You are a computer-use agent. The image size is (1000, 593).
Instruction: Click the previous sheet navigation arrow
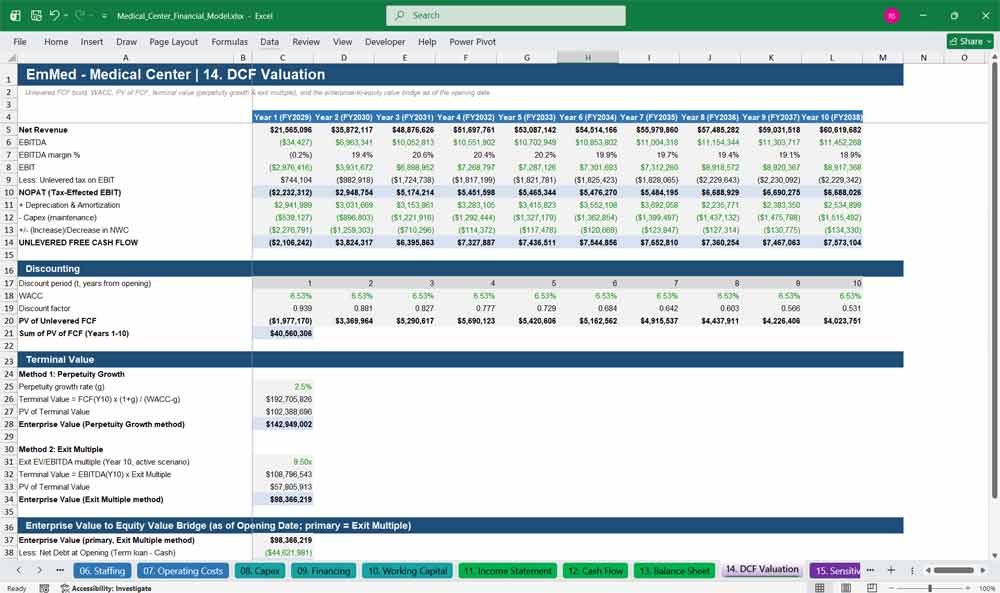(x=18, y=570)
